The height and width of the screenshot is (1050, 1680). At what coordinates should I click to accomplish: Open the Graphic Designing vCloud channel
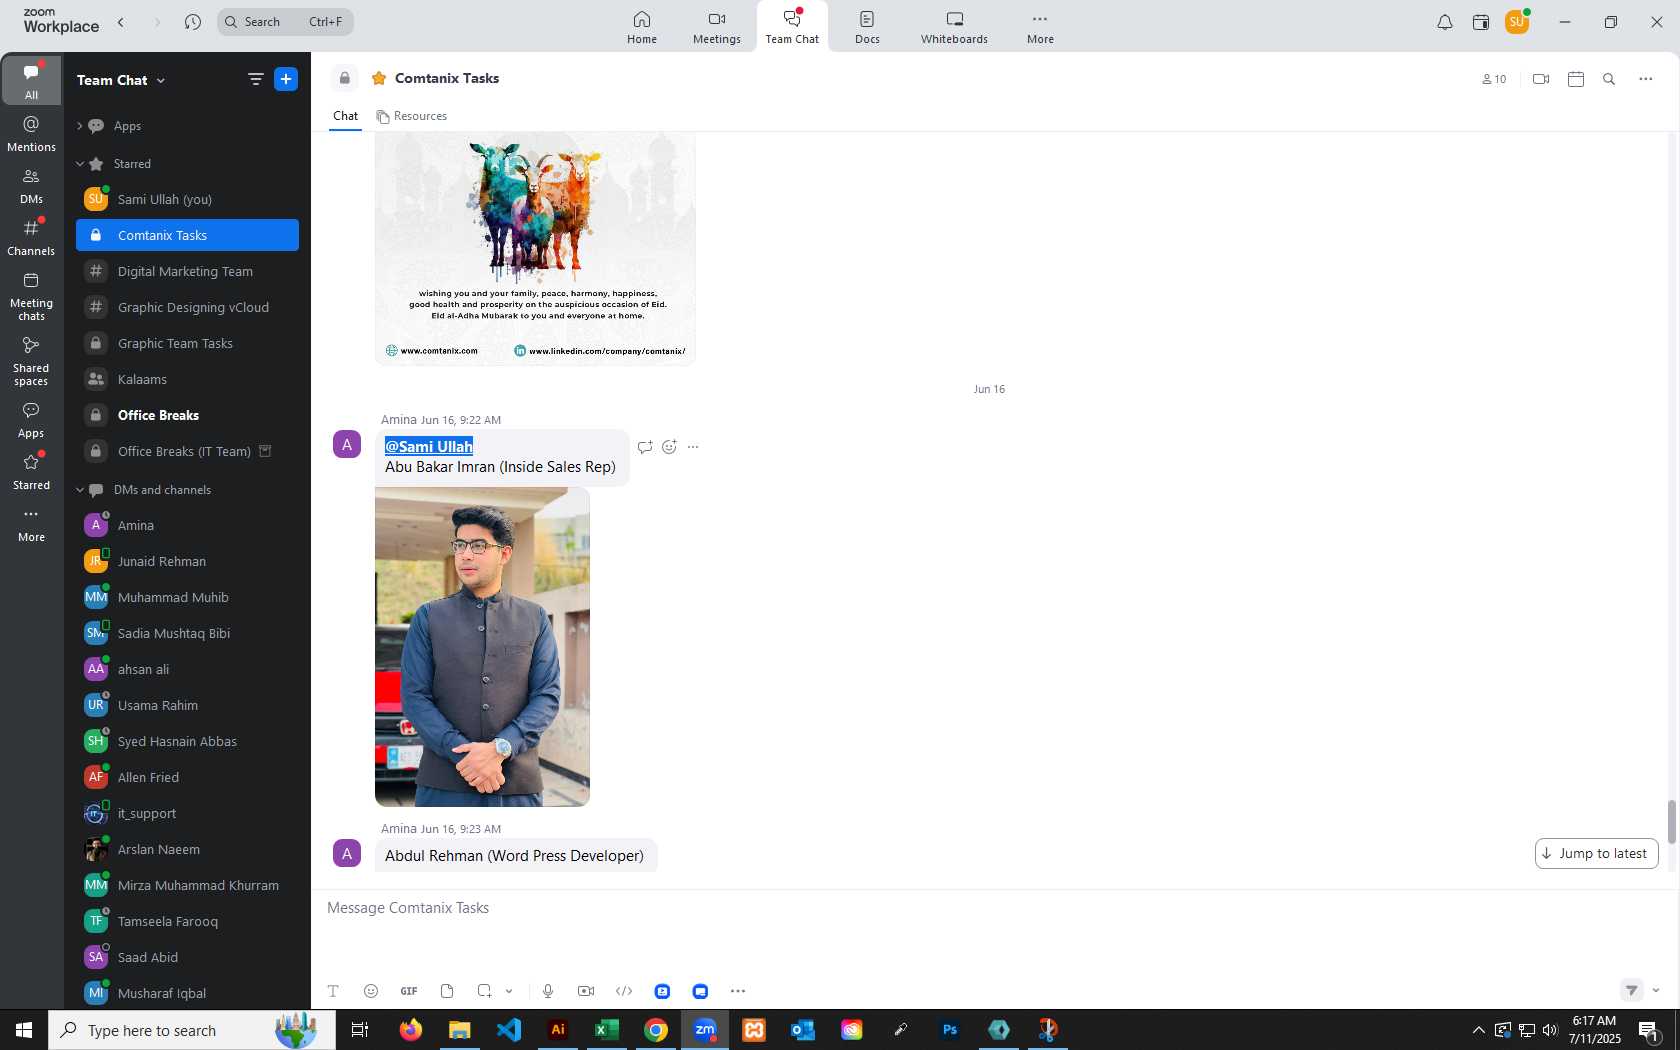(x=187, y=307)
